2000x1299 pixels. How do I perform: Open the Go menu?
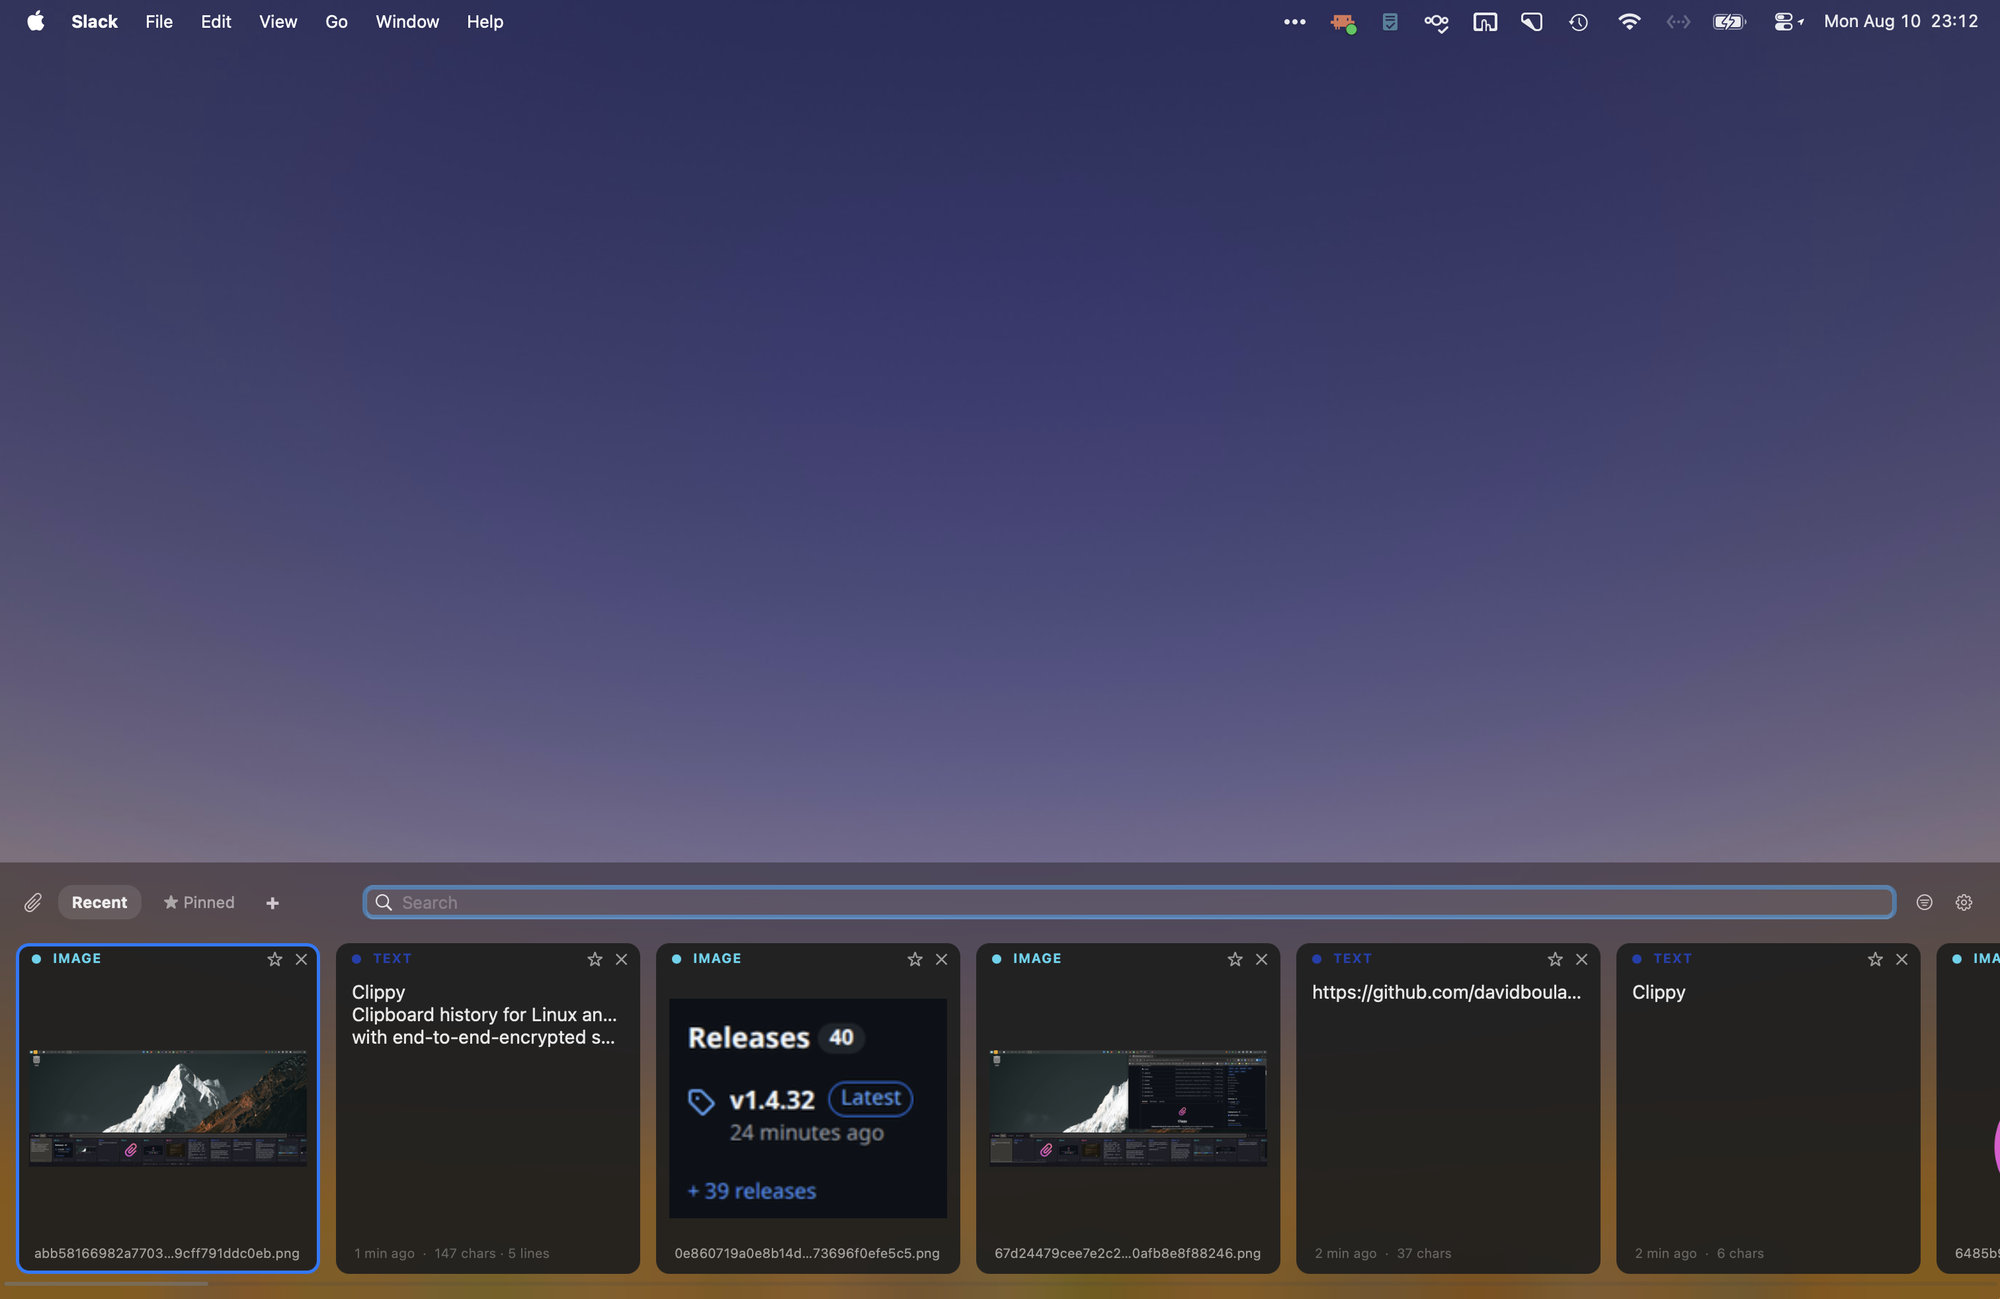336,21
